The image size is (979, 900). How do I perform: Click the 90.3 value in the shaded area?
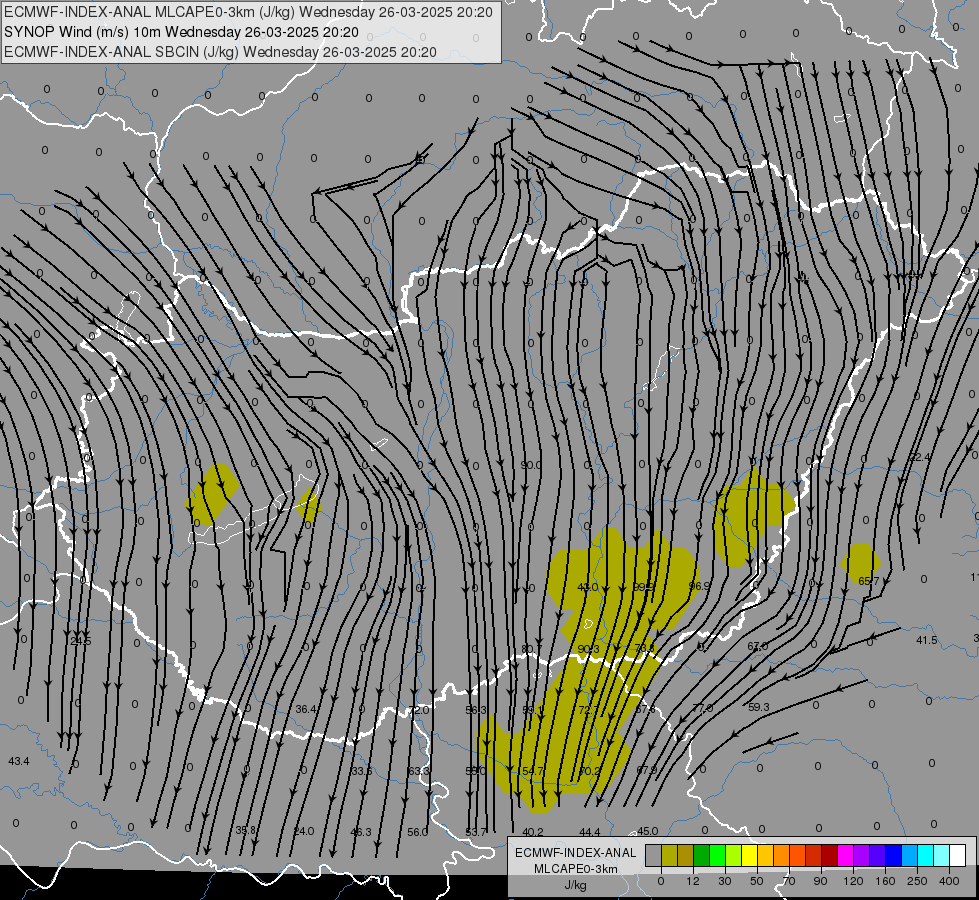click(x=588, y=649)
